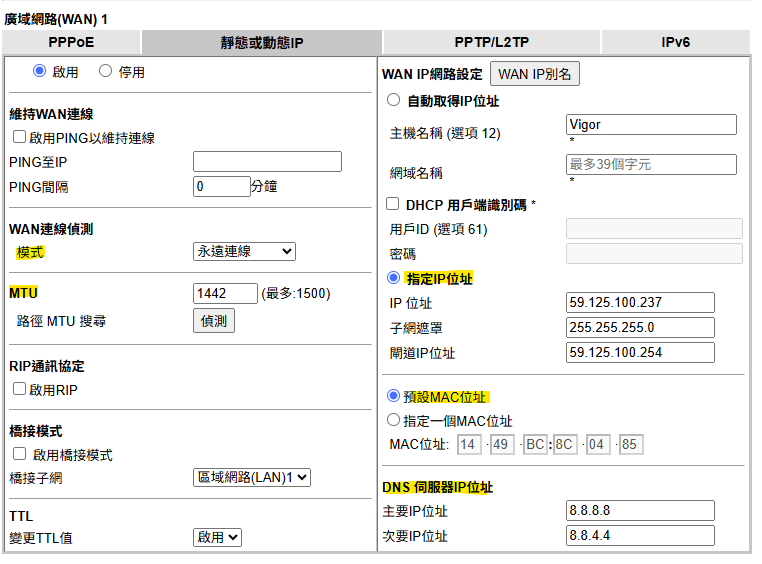
Task: Choose the 停用 radio option
Action: pyautogui.click(x=105, y=71)
